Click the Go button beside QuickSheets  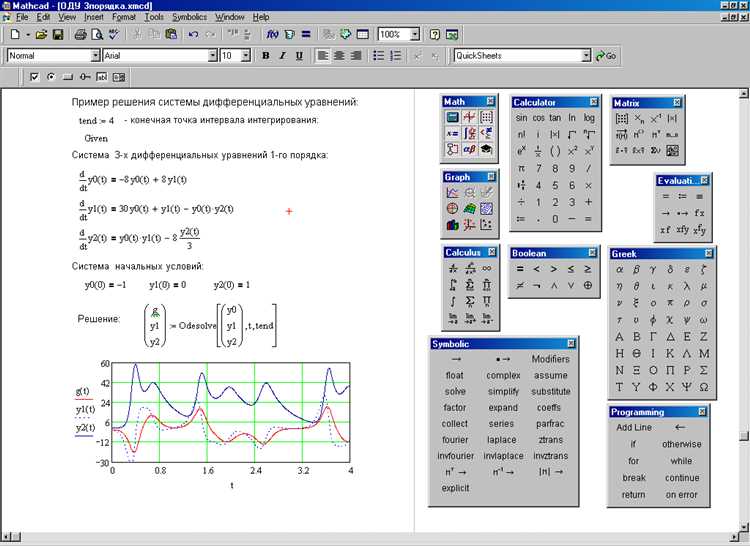pyautogui.click(x=606, y=56)
